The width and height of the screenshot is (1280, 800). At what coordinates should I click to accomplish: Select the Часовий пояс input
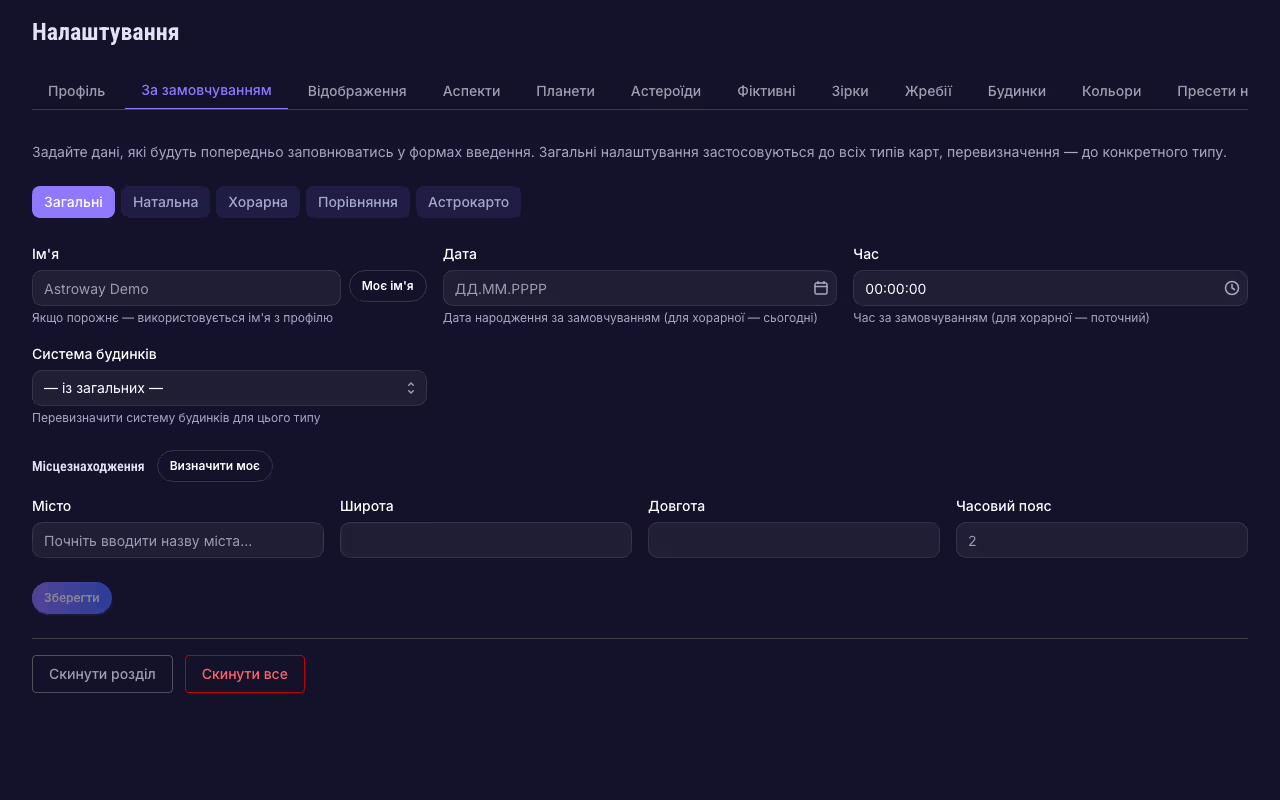click(x=1101, y=540)
